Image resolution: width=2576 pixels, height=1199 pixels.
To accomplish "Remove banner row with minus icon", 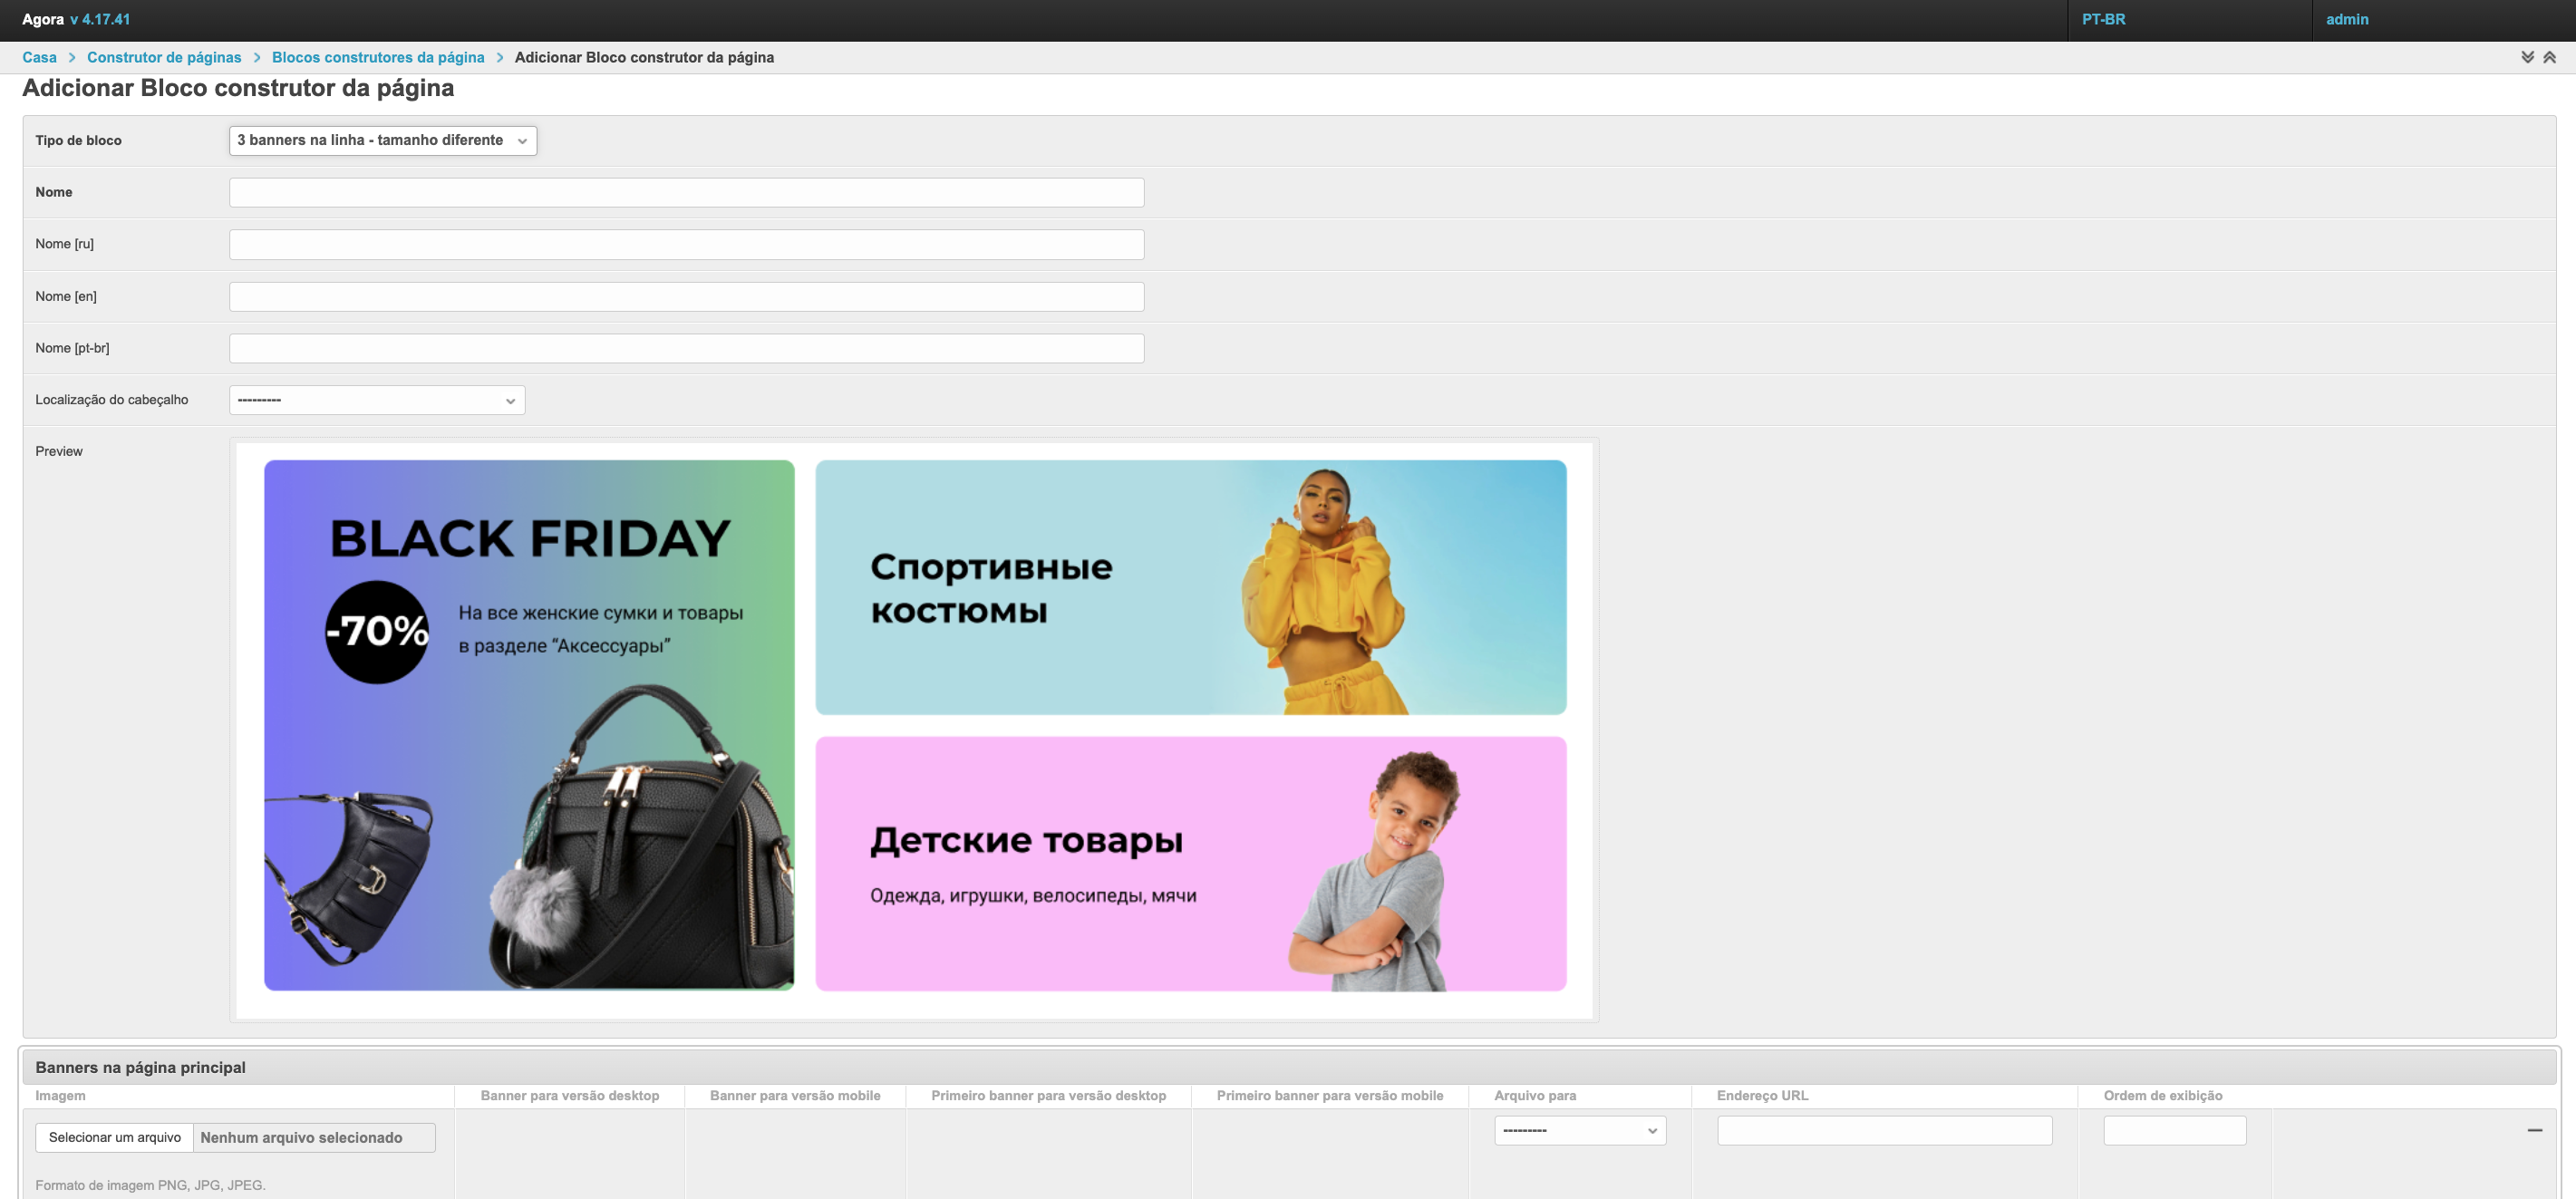I will coord(2534,1130).
